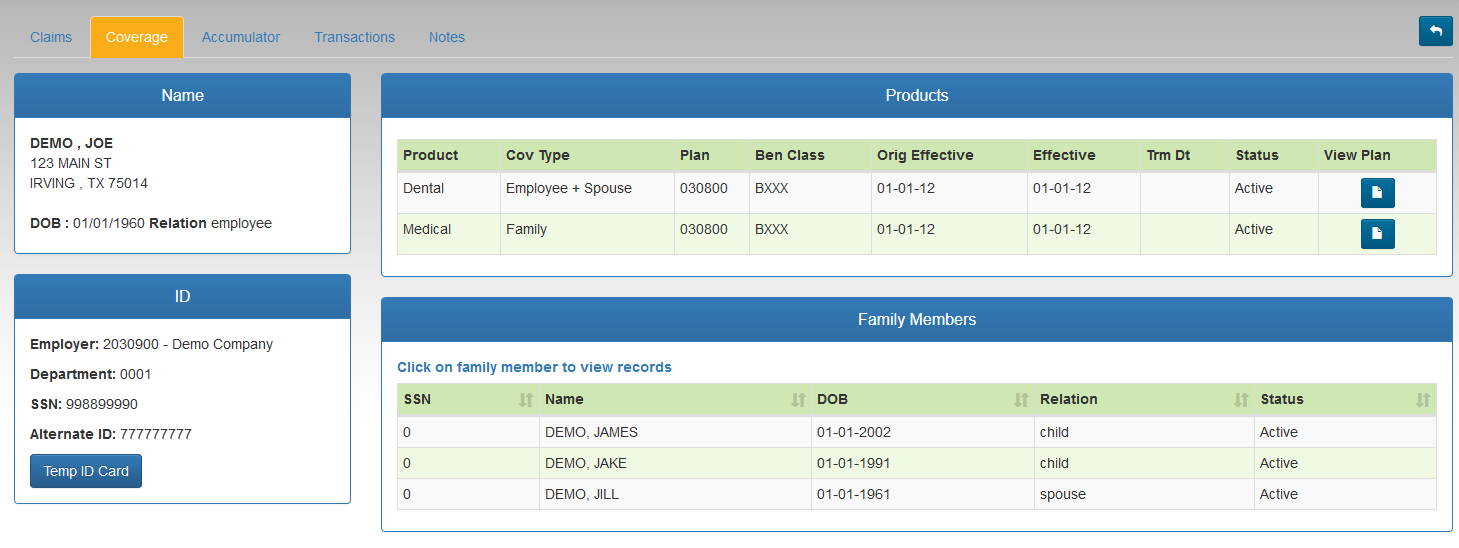Open records for DEMO, JAKE
This screenshot has height=548, width=1459.
pos(917,463)
